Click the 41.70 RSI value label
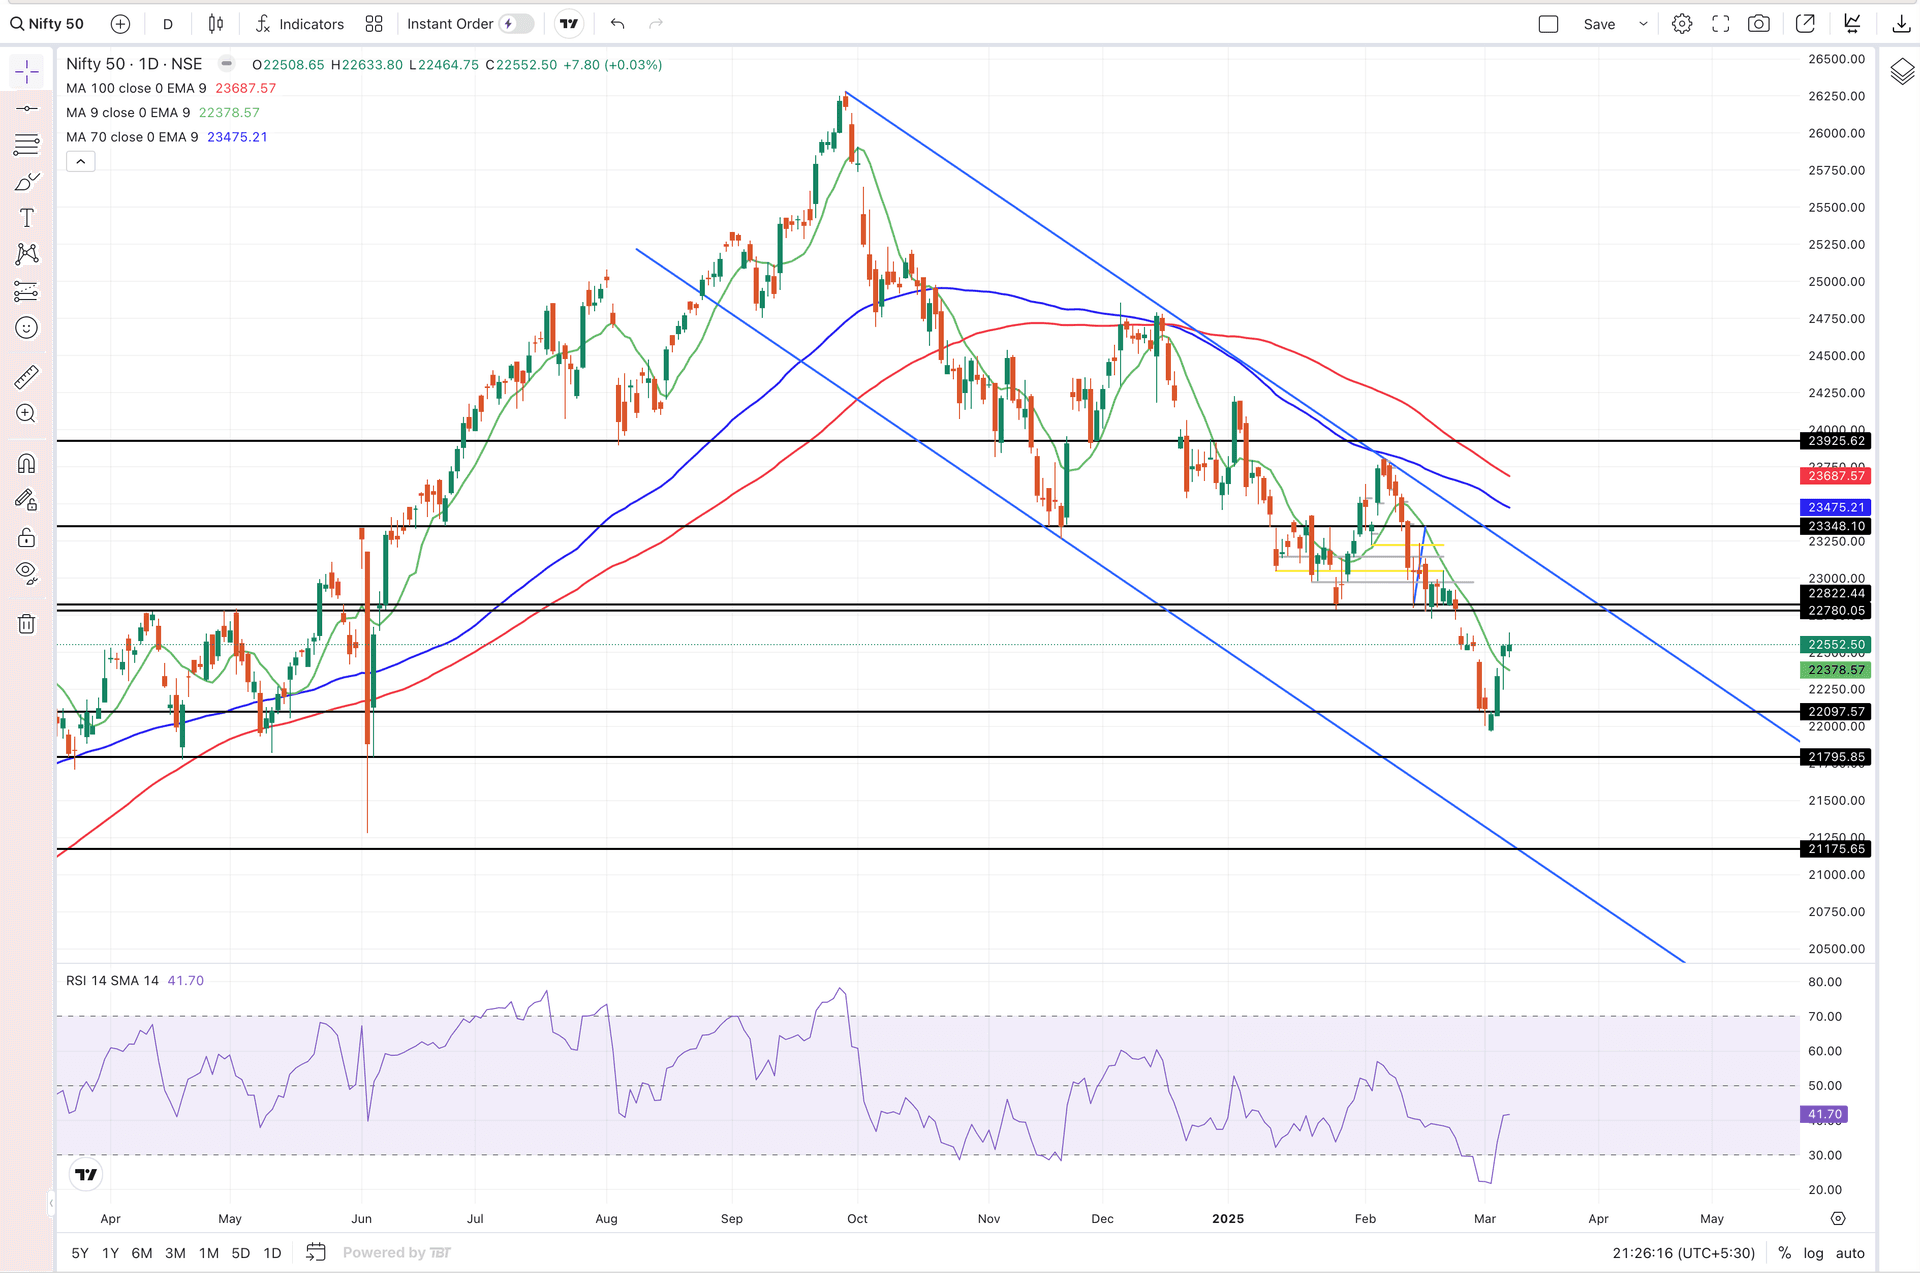 (x=1824, y=1114)
